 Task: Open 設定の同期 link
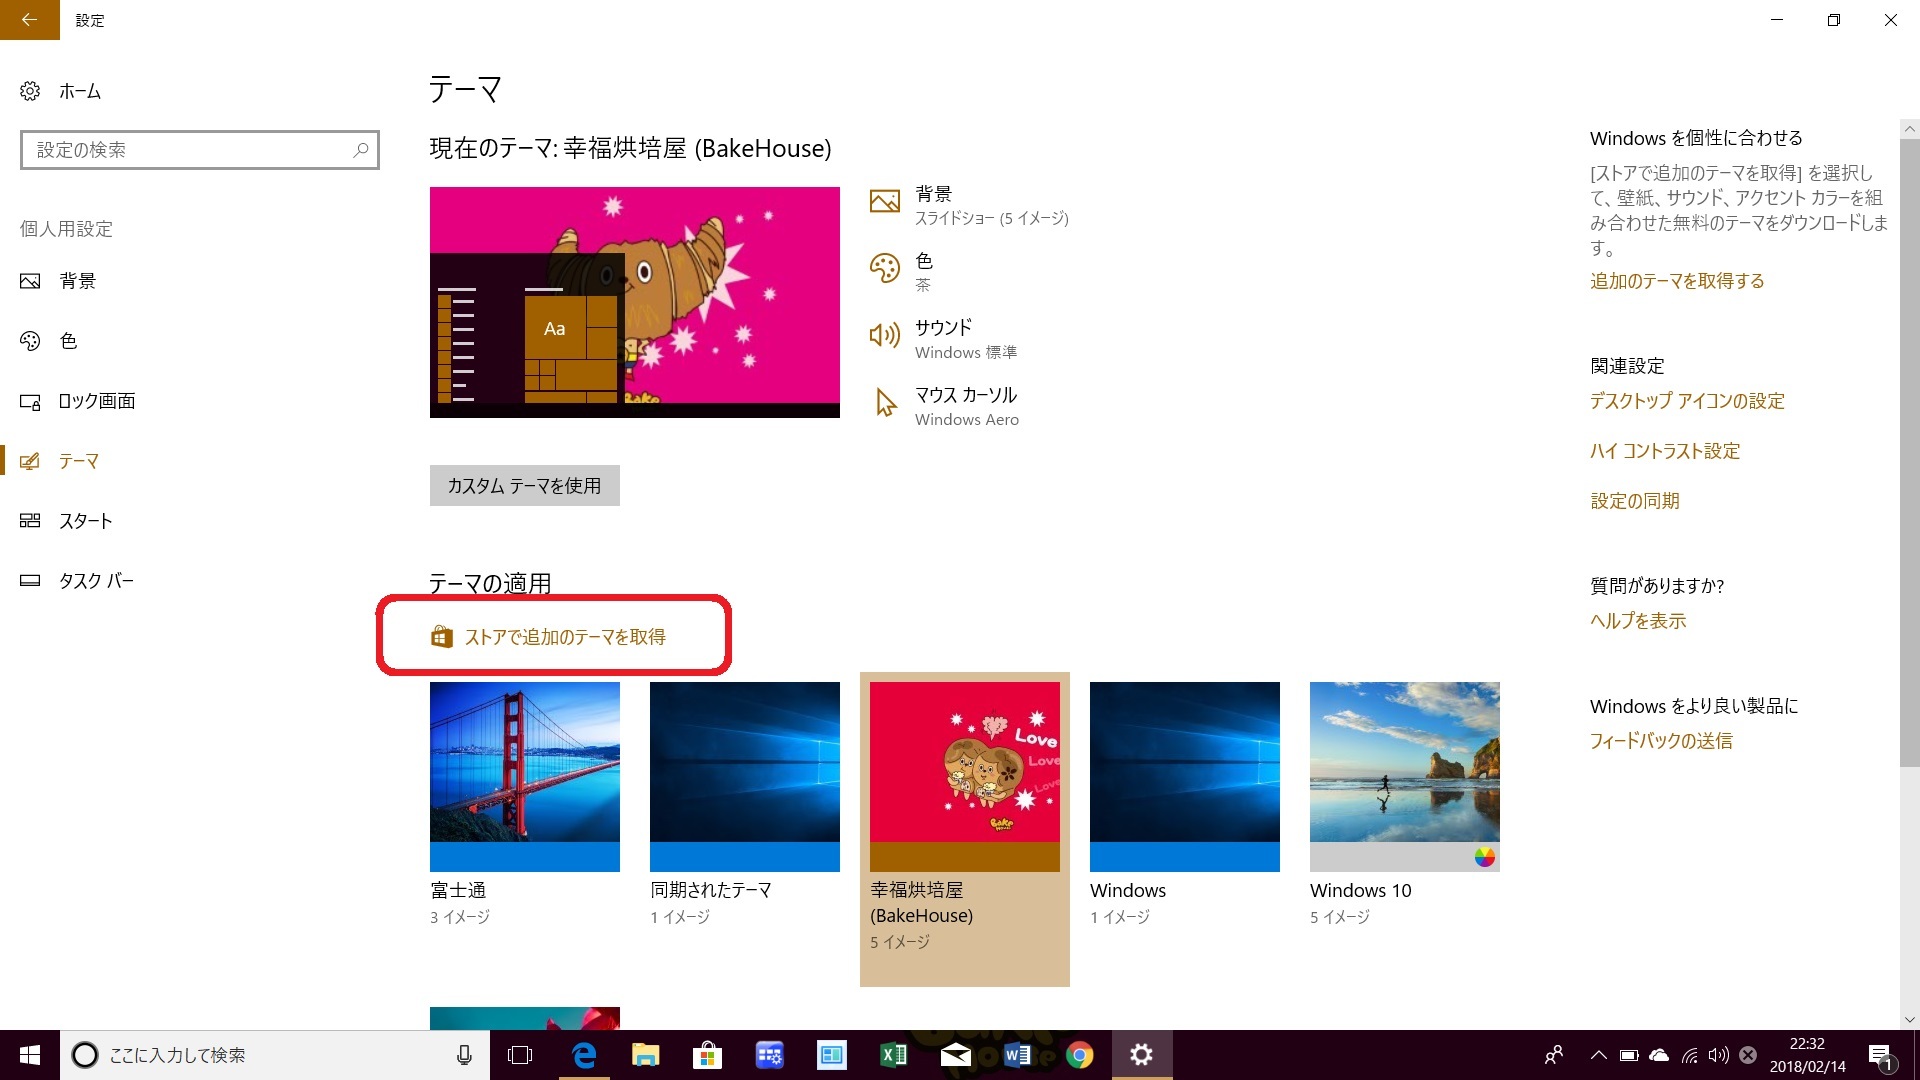point(1635,501)
